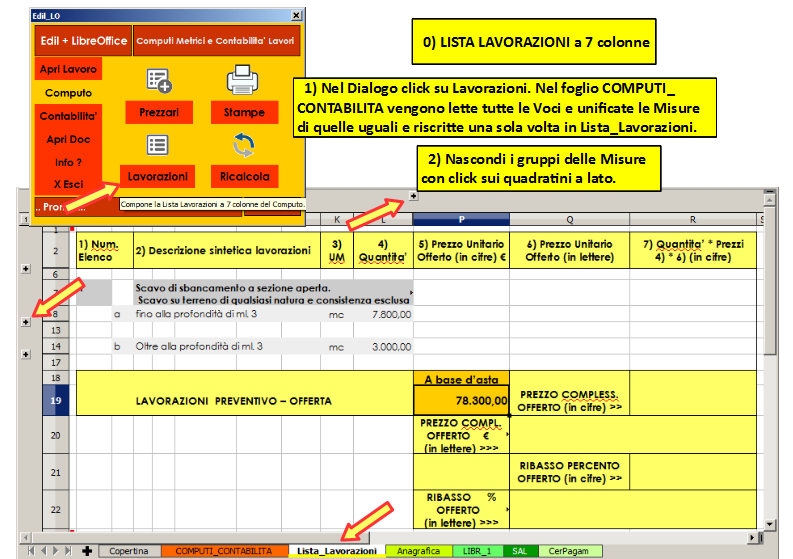The width and height of the screenshot is (793, 559).
Task: Select column P header
Action: coord(461,220)
